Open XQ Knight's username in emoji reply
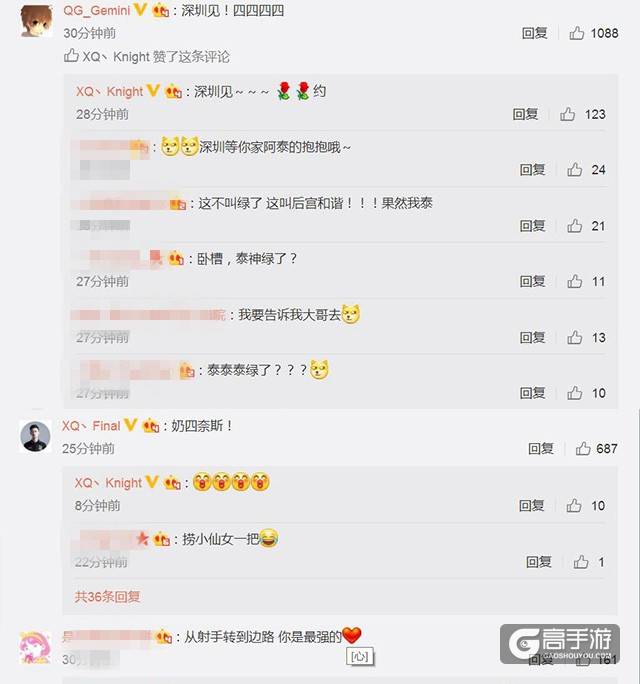The width and height of the screenshot is (640, 684). coord(108,483)
